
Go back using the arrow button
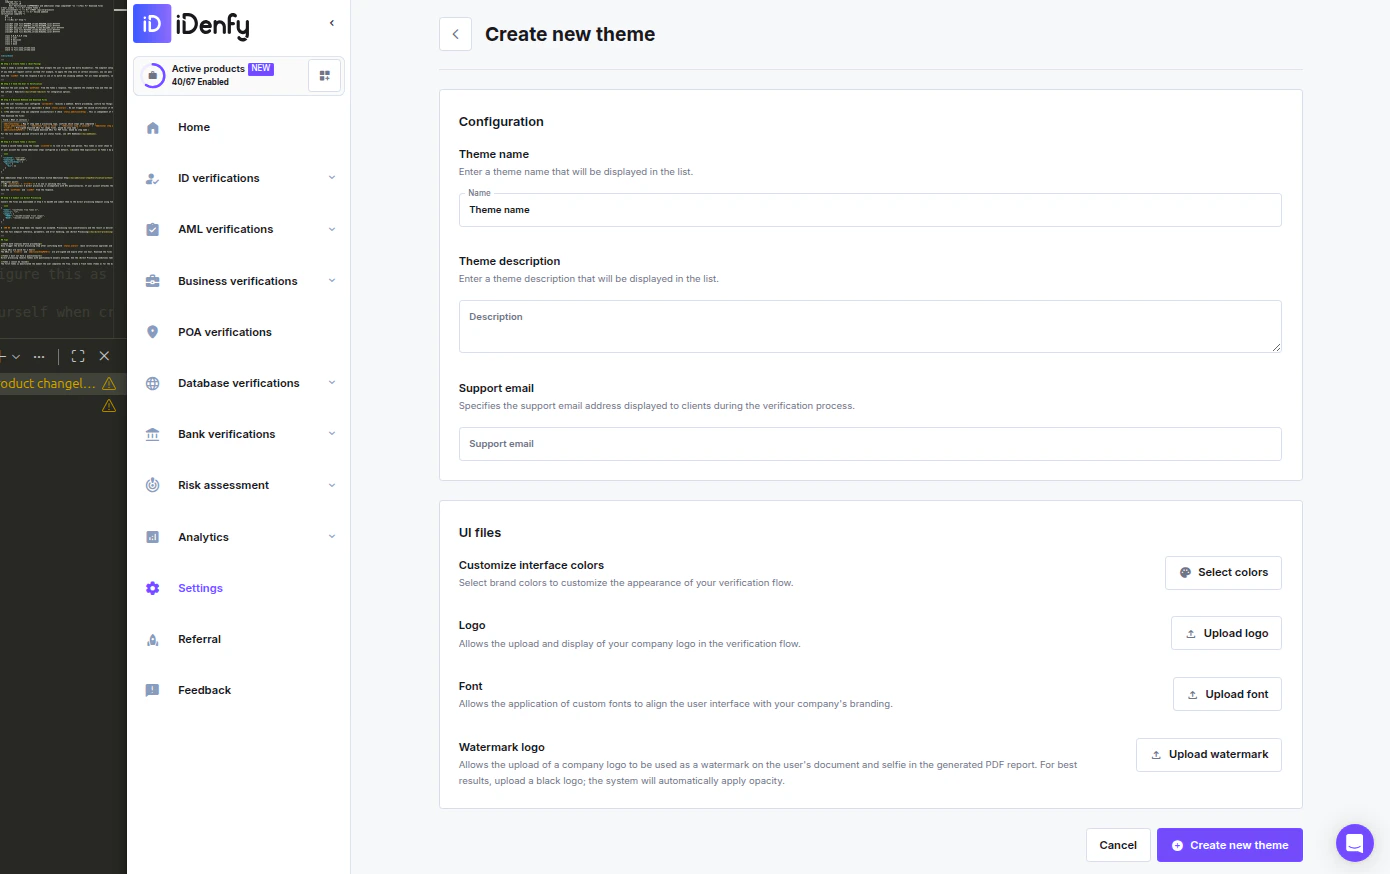(455, 34)
